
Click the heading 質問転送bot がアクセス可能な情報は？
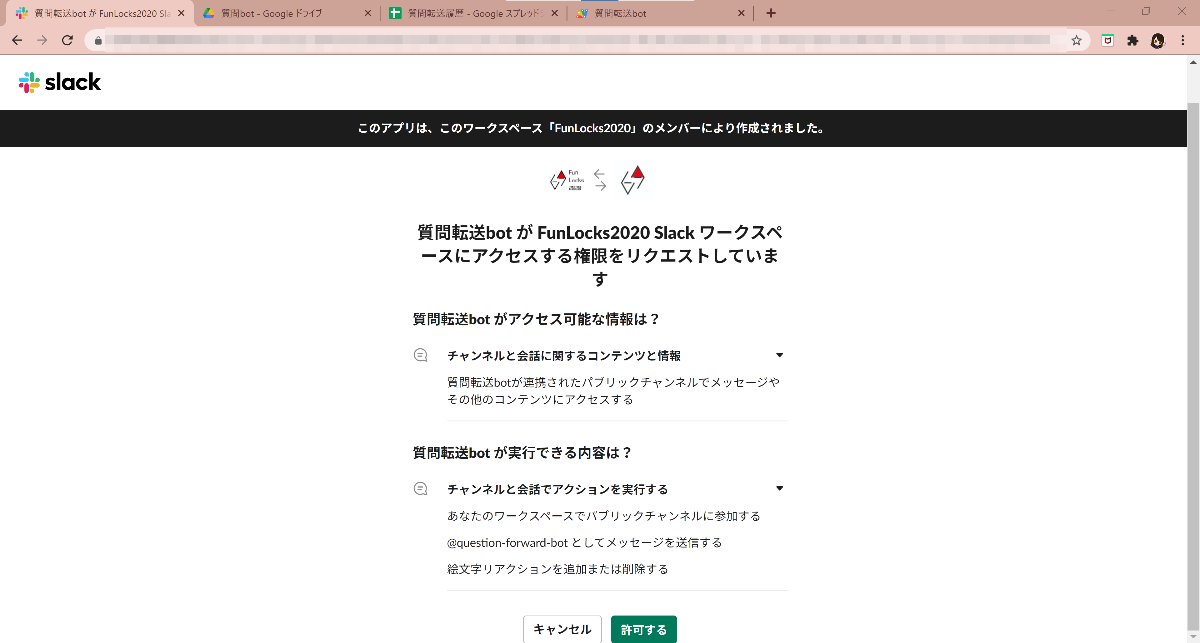[537, 319]
